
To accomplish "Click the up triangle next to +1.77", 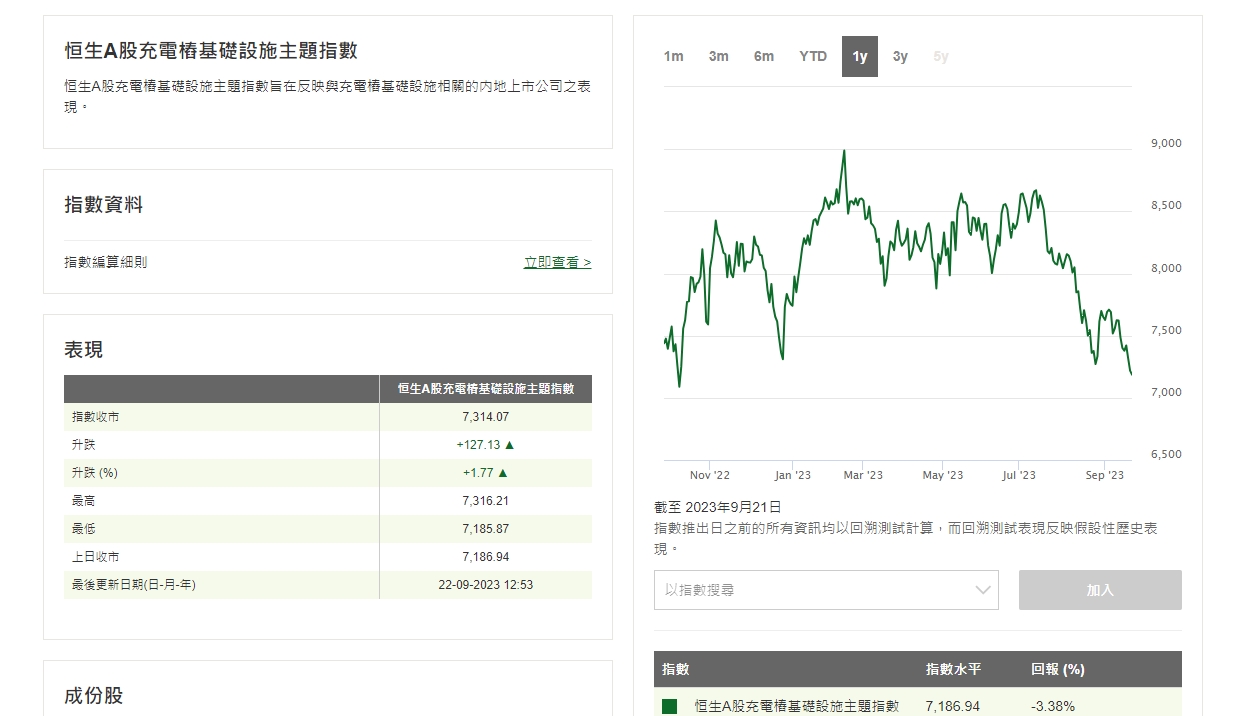I will 503,473.
